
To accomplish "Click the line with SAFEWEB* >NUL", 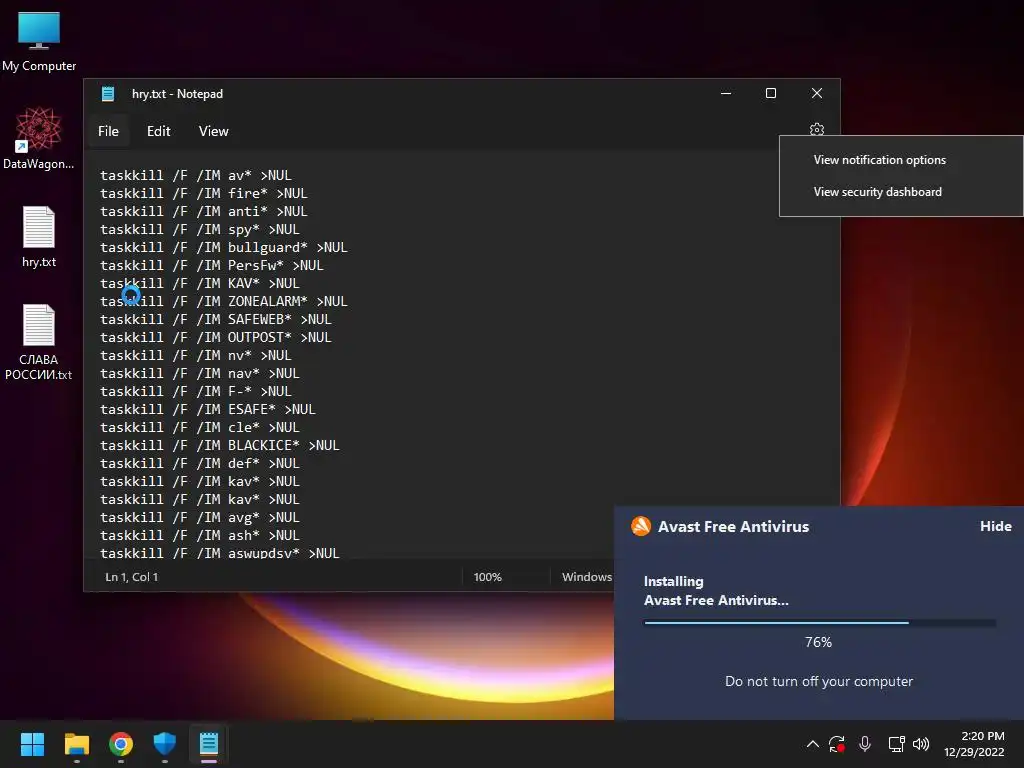I will pyautogui.click(x=216, y=319).
